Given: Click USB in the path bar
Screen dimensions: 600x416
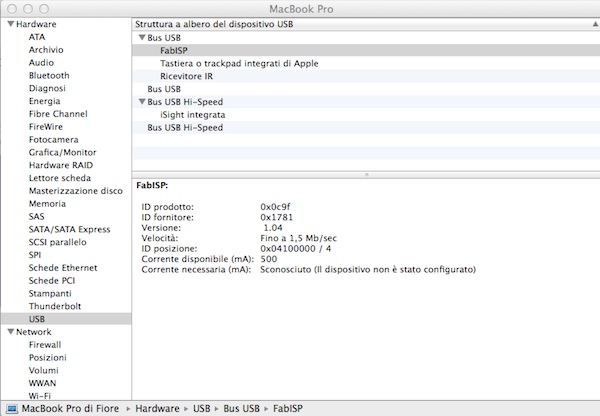Looking at the screenshot, I should click(202, 408).
